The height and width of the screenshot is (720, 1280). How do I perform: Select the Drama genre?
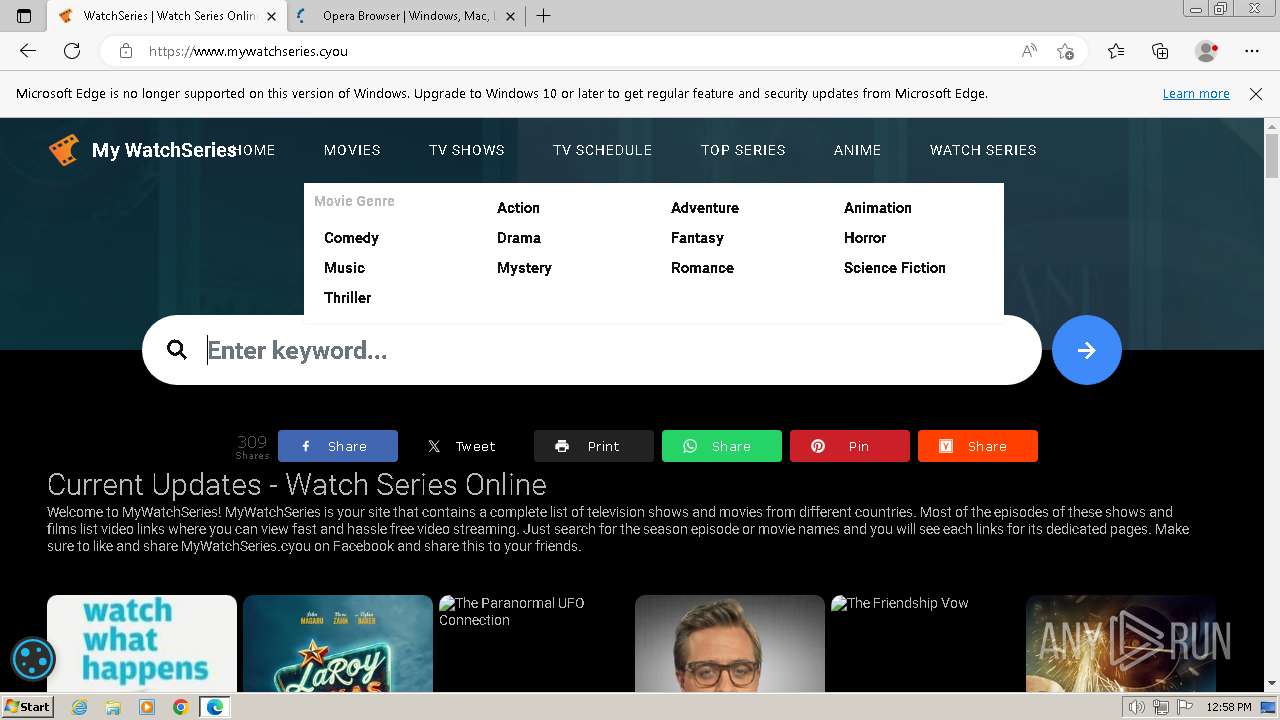(x=519, y=238)
